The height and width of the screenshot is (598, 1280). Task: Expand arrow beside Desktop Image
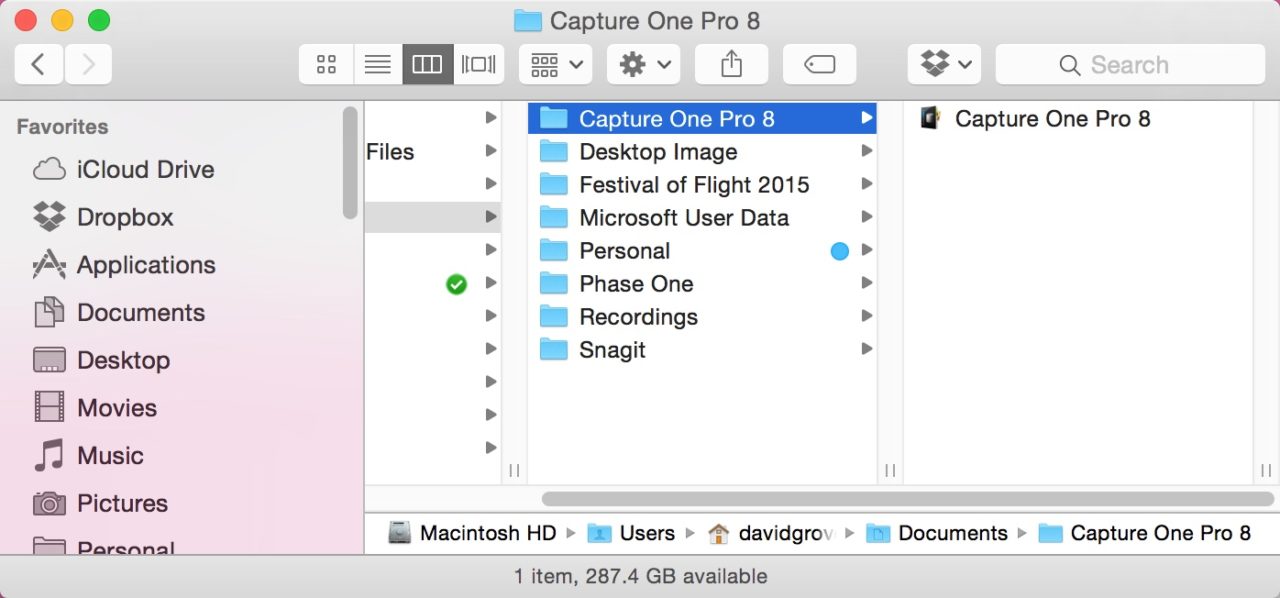(867, 152)
